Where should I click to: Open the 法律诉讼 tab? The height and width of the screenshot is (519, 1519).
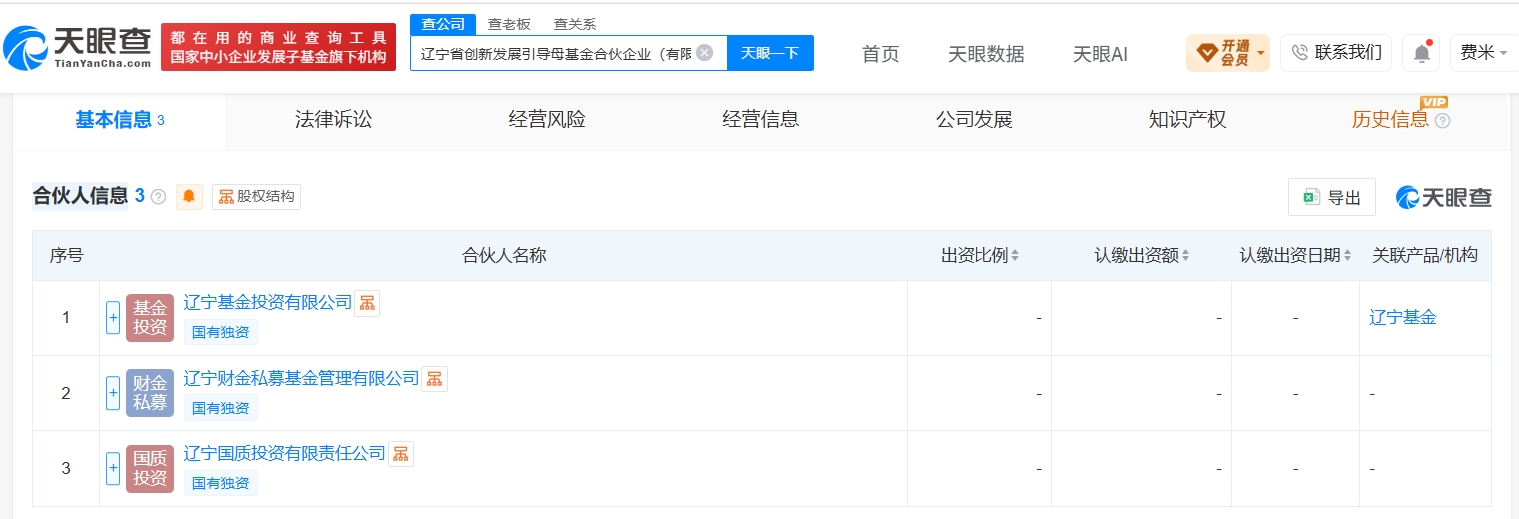pos(333,120)
